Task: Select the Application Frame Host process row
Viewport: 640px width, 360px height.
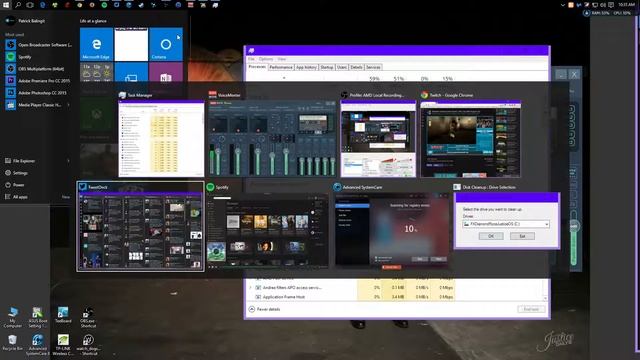Action: 352,297
